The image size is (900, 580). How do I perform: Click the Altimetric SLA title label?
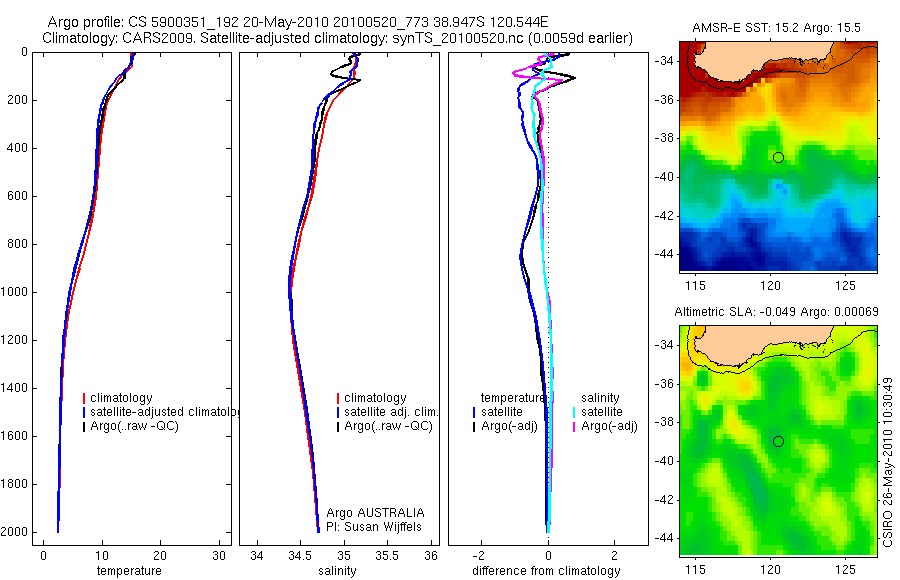click(x=776, y=312)
